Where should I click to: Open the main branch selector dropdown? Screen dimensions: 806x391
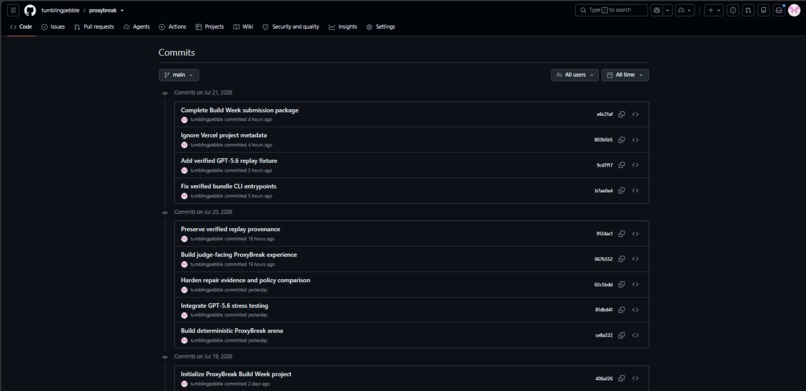point(179,75)
